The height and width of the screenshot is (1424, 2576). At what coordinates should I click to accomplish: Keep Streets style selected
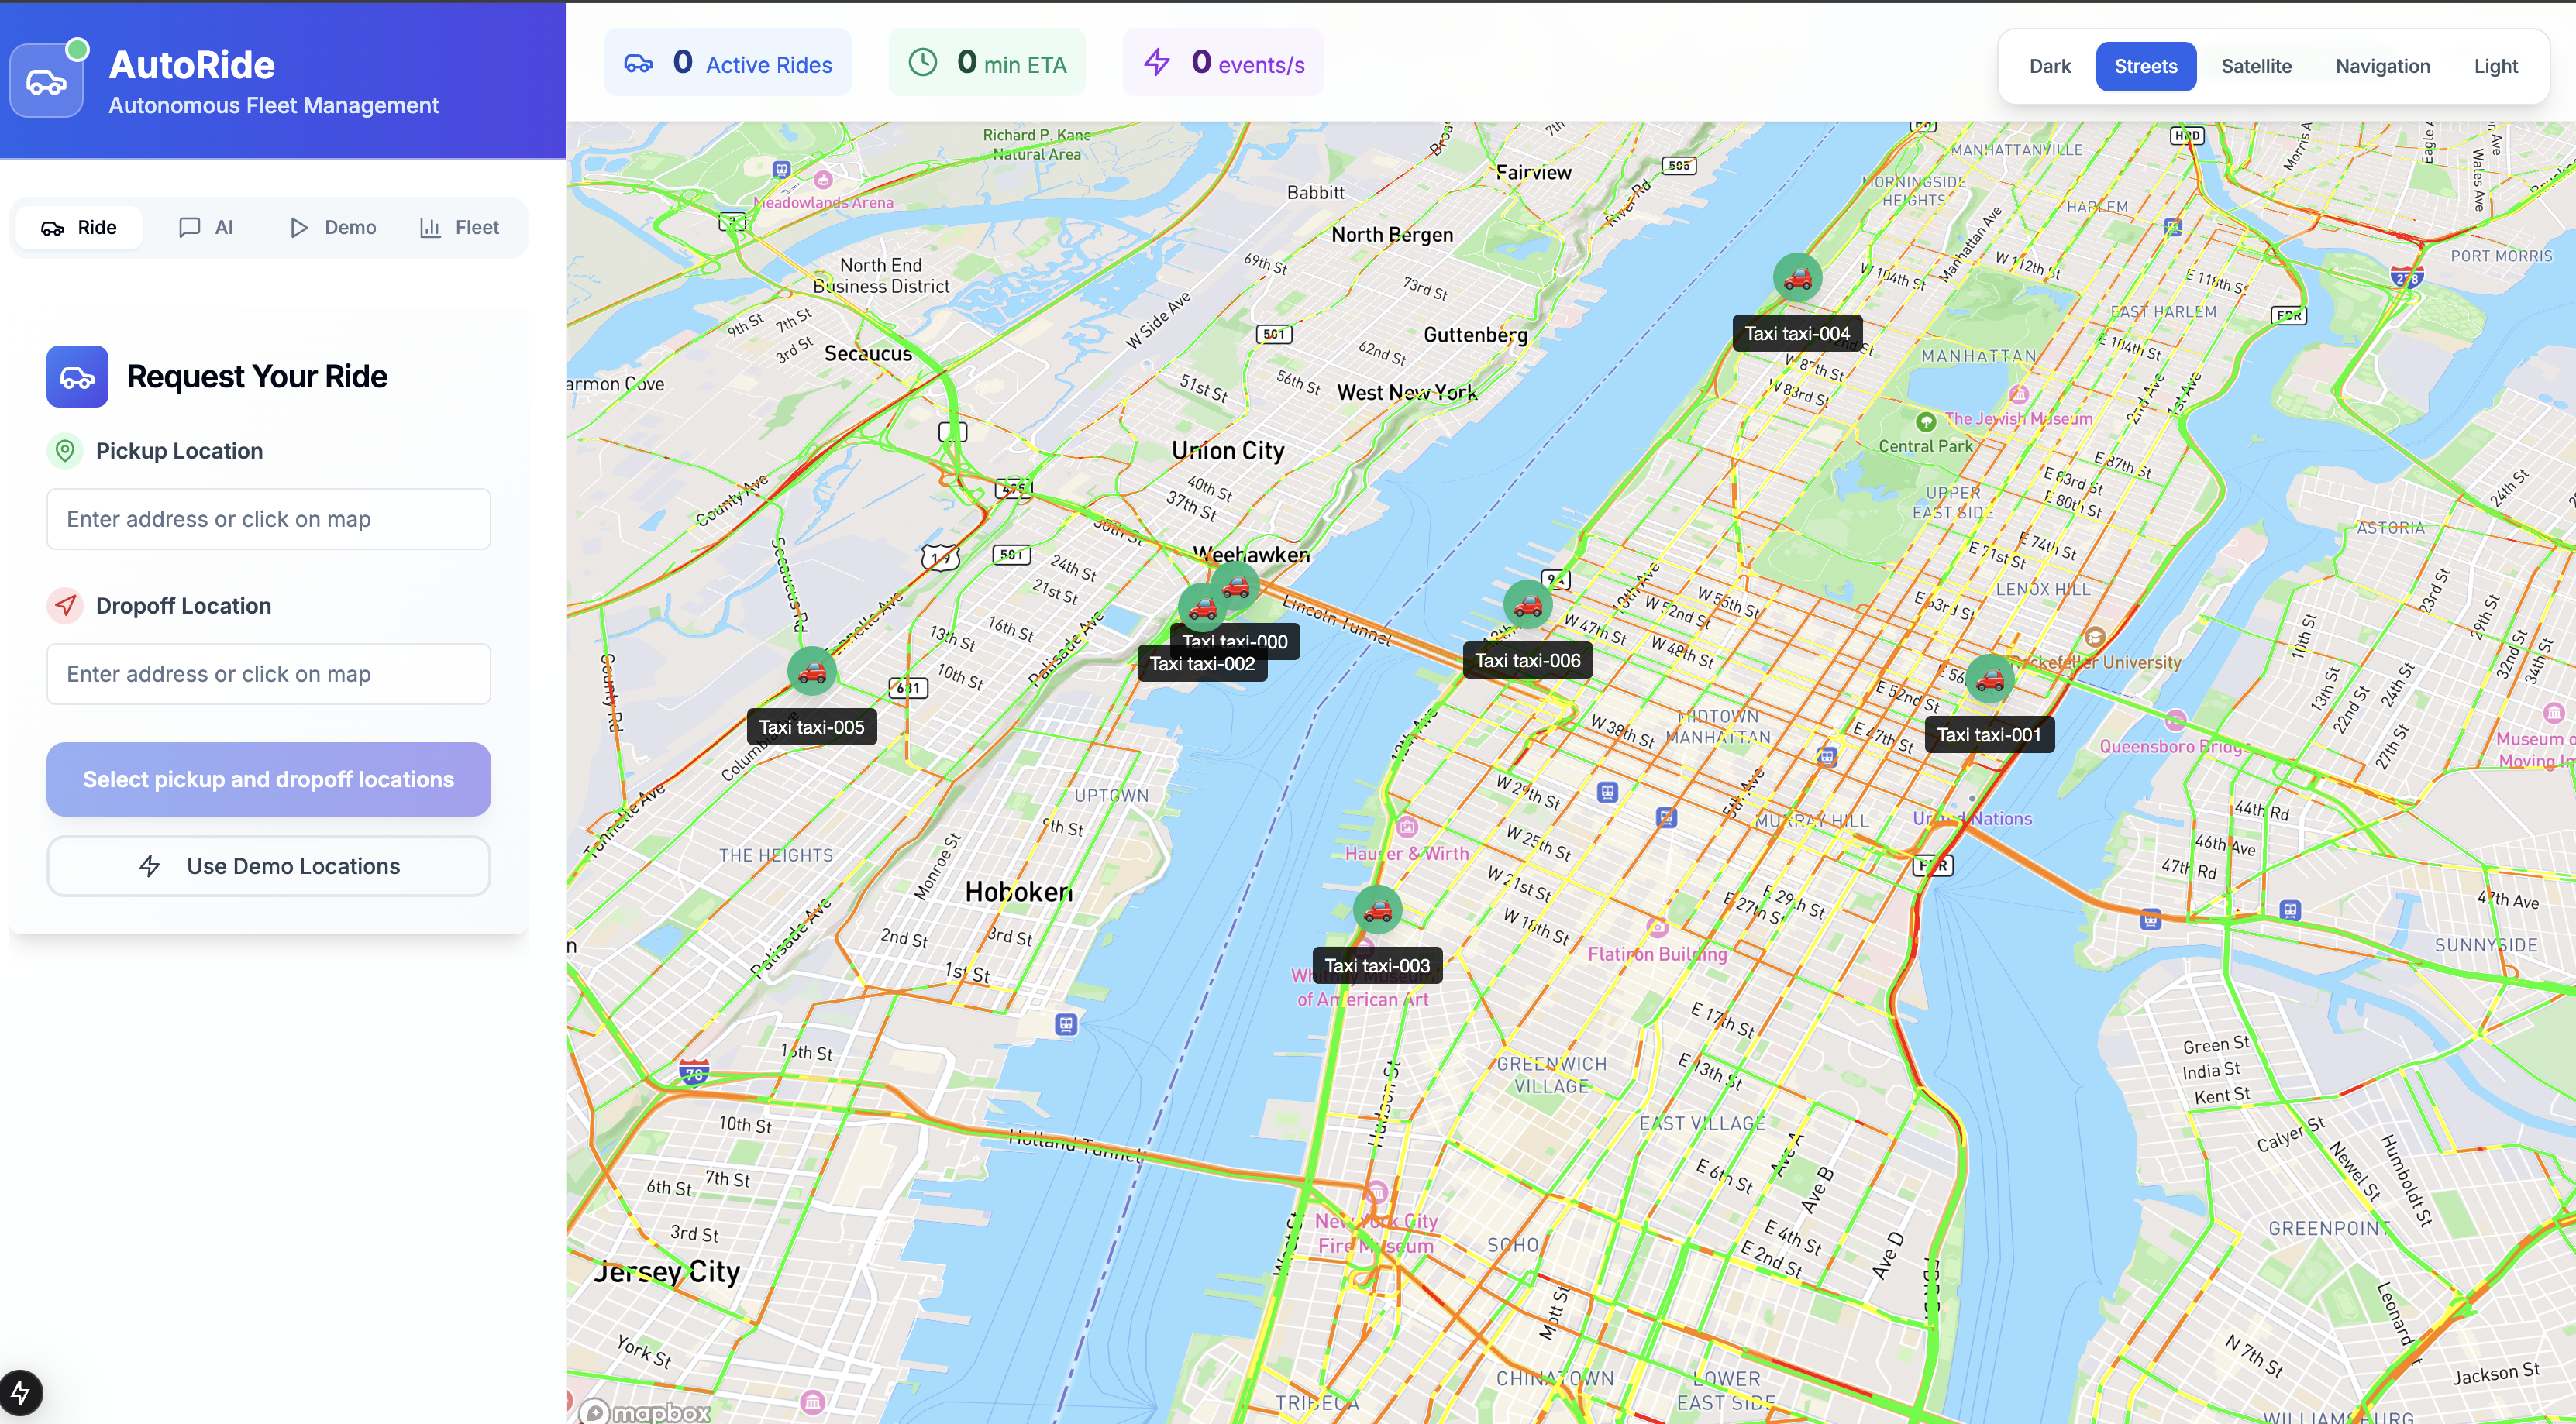click(x=2146, y=66)
